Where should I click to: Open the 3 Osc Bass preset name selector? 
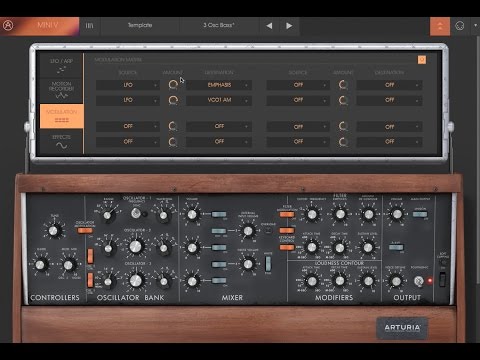pos(219,25)
